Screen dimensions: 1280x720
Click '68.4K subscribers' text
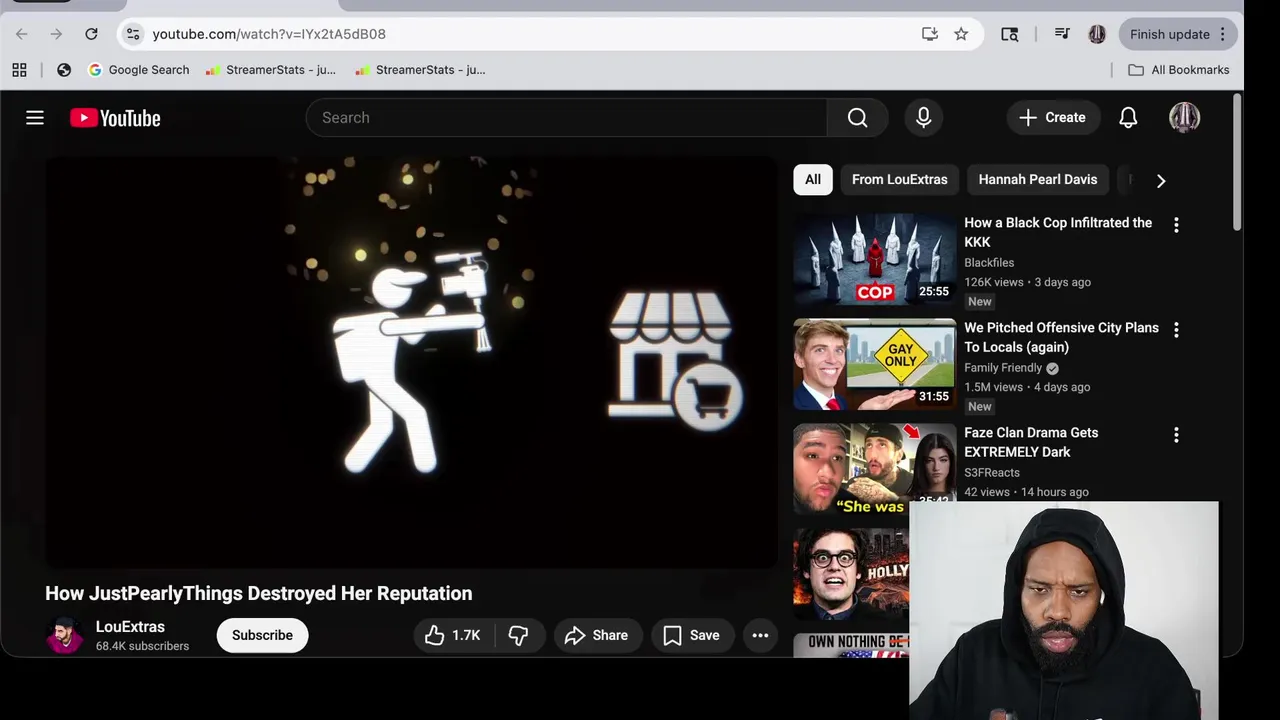tap(142, 647)
